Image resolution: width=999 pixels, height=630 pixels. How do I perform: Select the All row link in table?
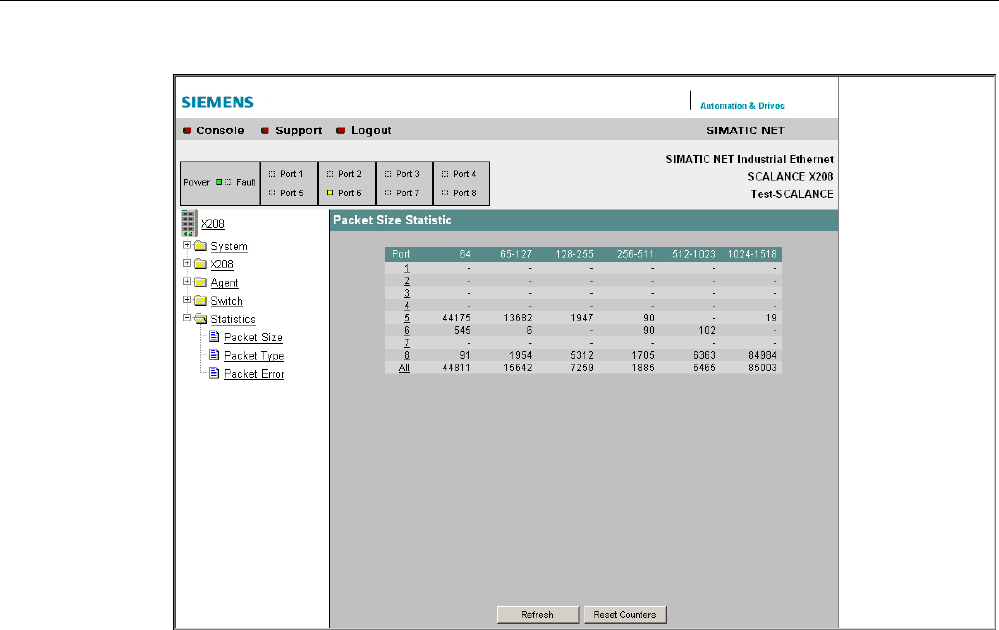[406, 368]
